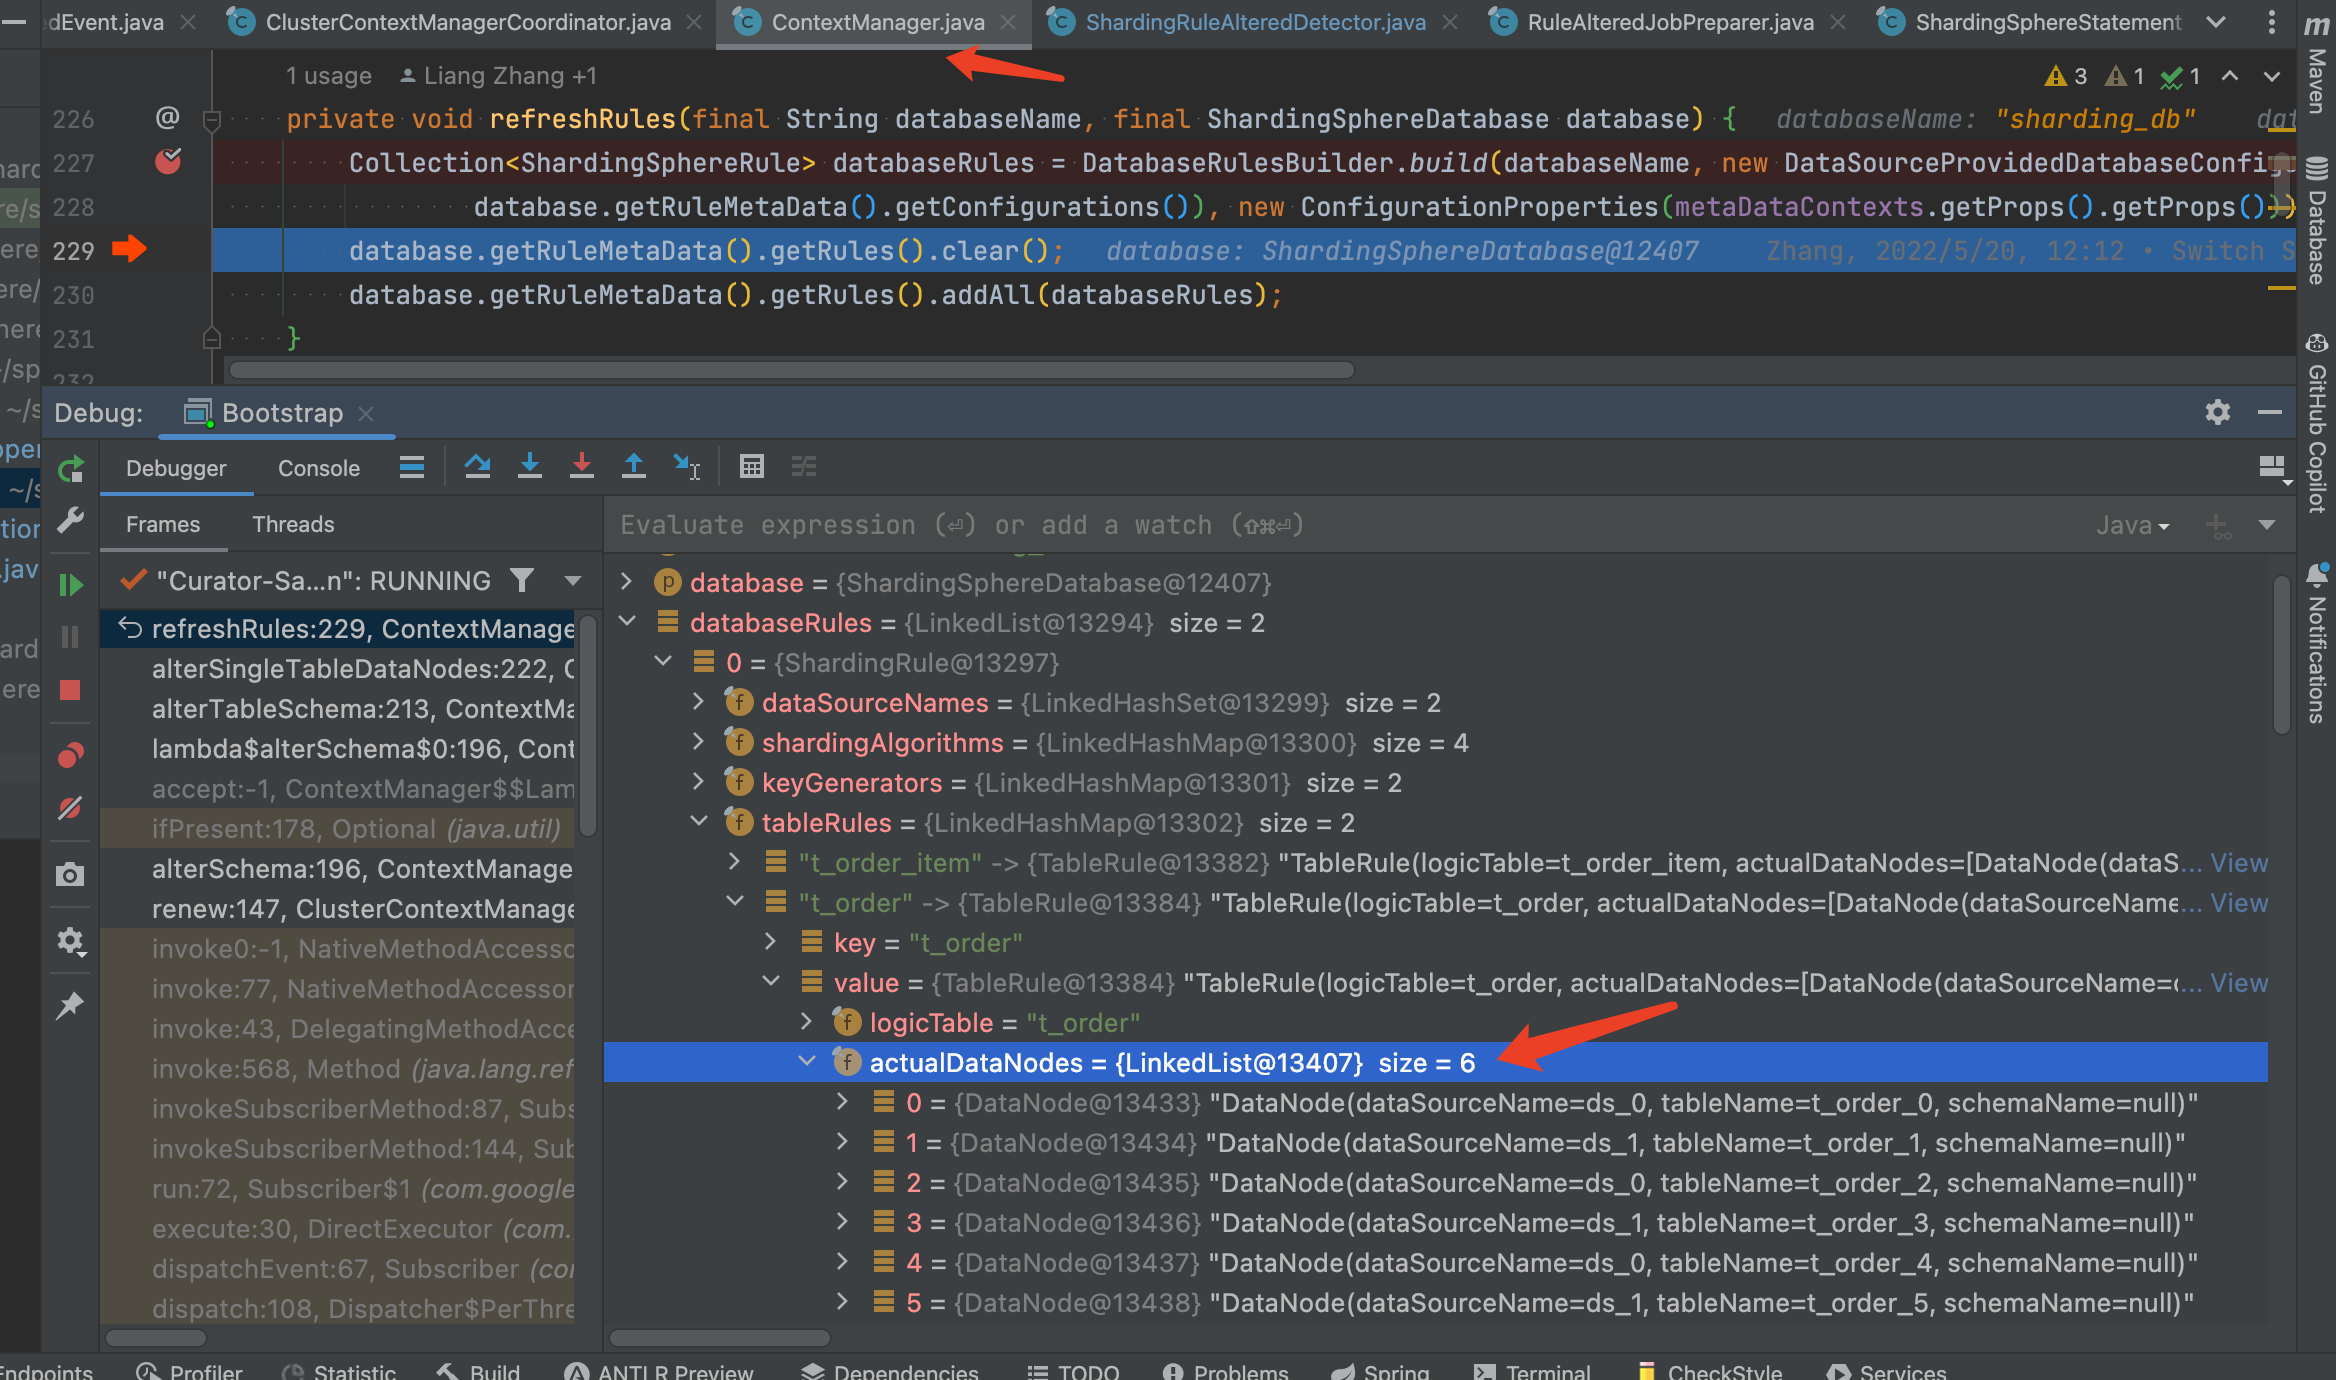Toggle the breakpoint on line 227
Viewport: 2336px width, 1380px height.
click(169, 162)
